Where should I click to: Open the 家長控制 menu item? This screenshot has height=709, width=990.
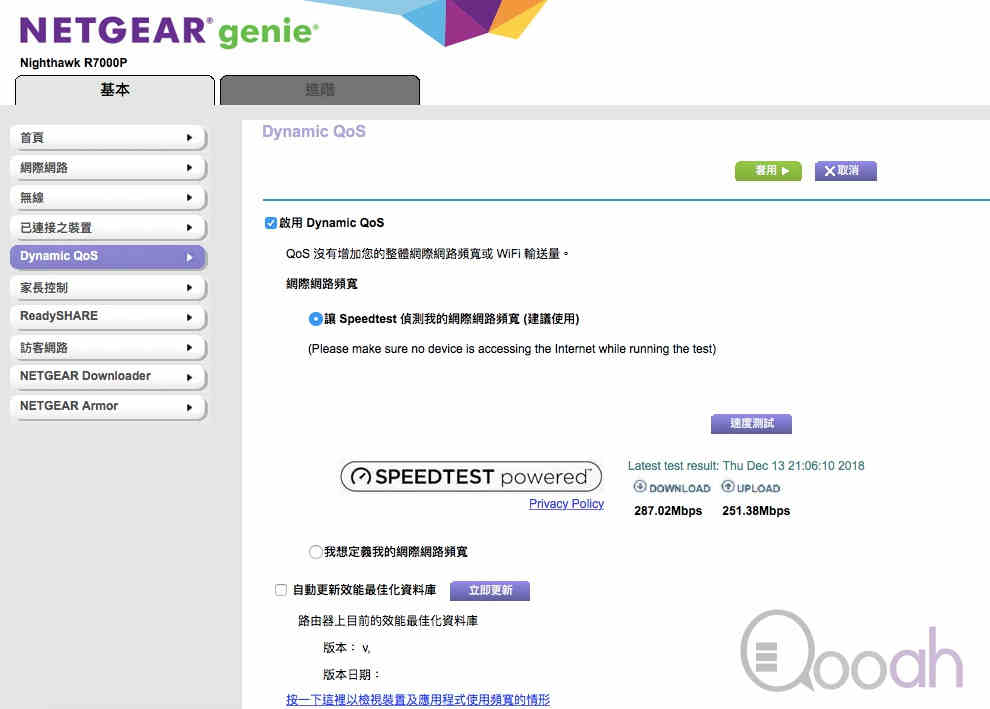(x=108, y=288)
